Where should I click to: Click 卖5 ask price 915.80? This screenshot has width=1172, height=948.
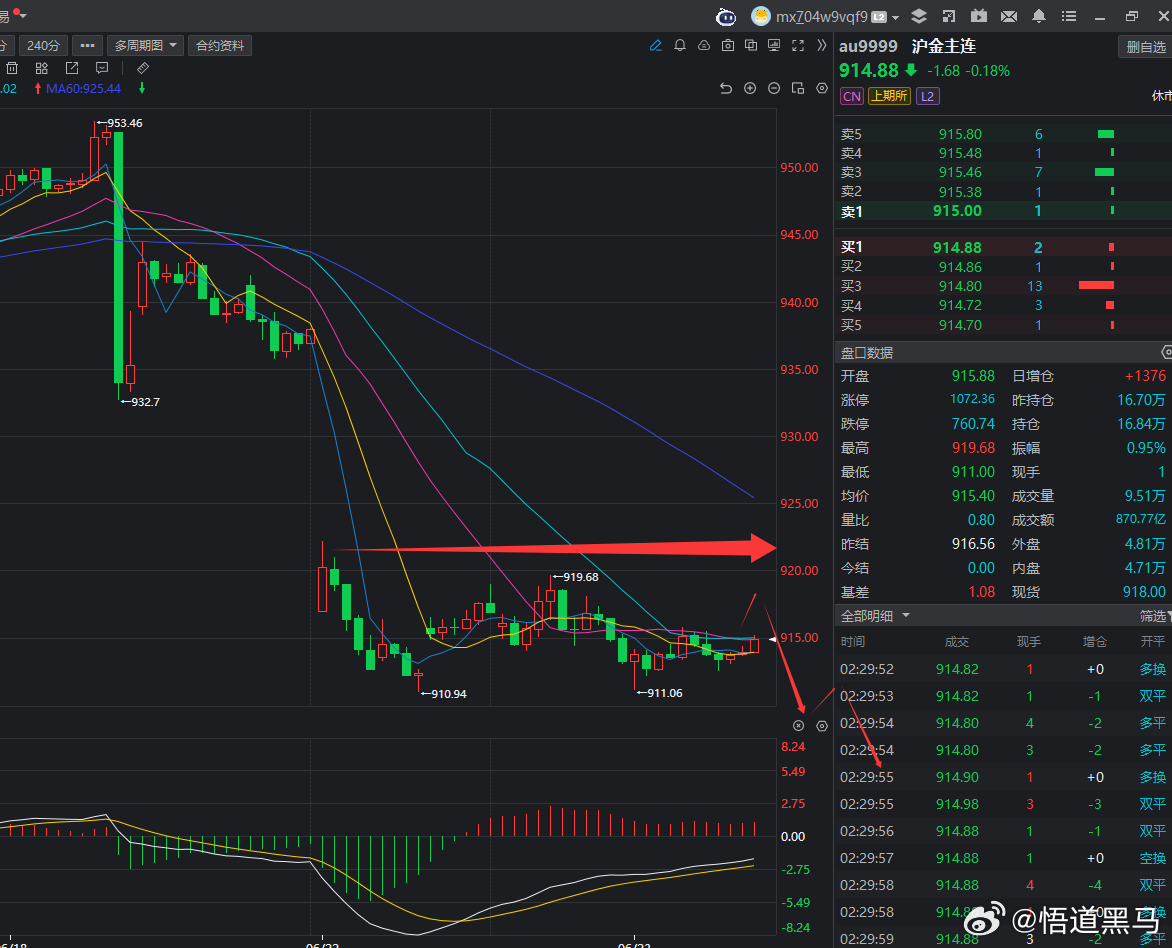pos(960,134)
